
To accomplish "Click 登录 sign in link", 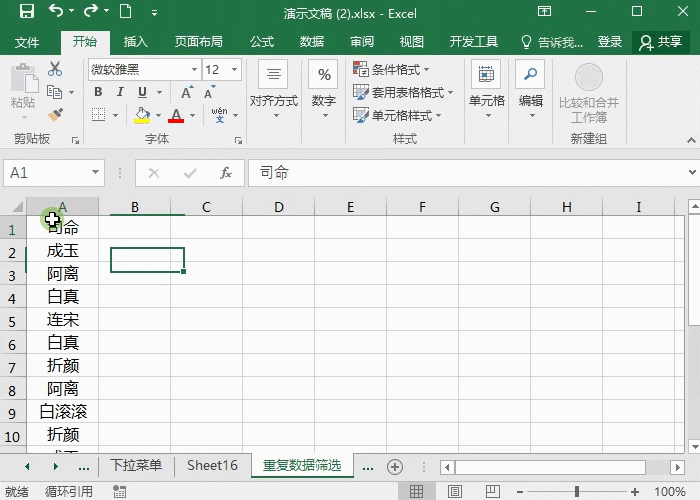I will pos(610,42).
